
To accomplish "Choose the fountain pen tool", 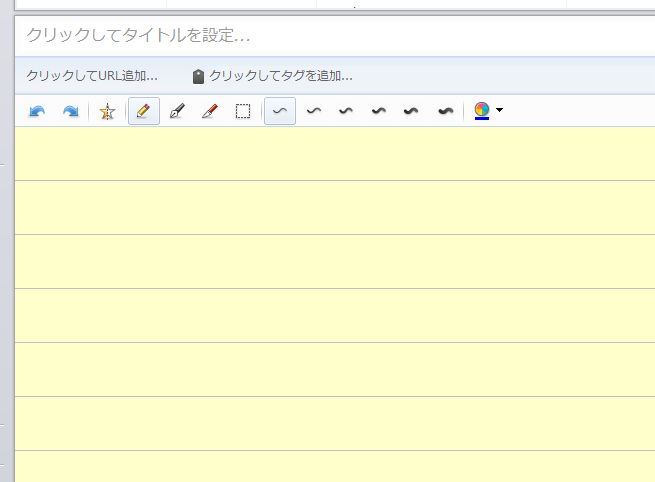I will [177, 112].
